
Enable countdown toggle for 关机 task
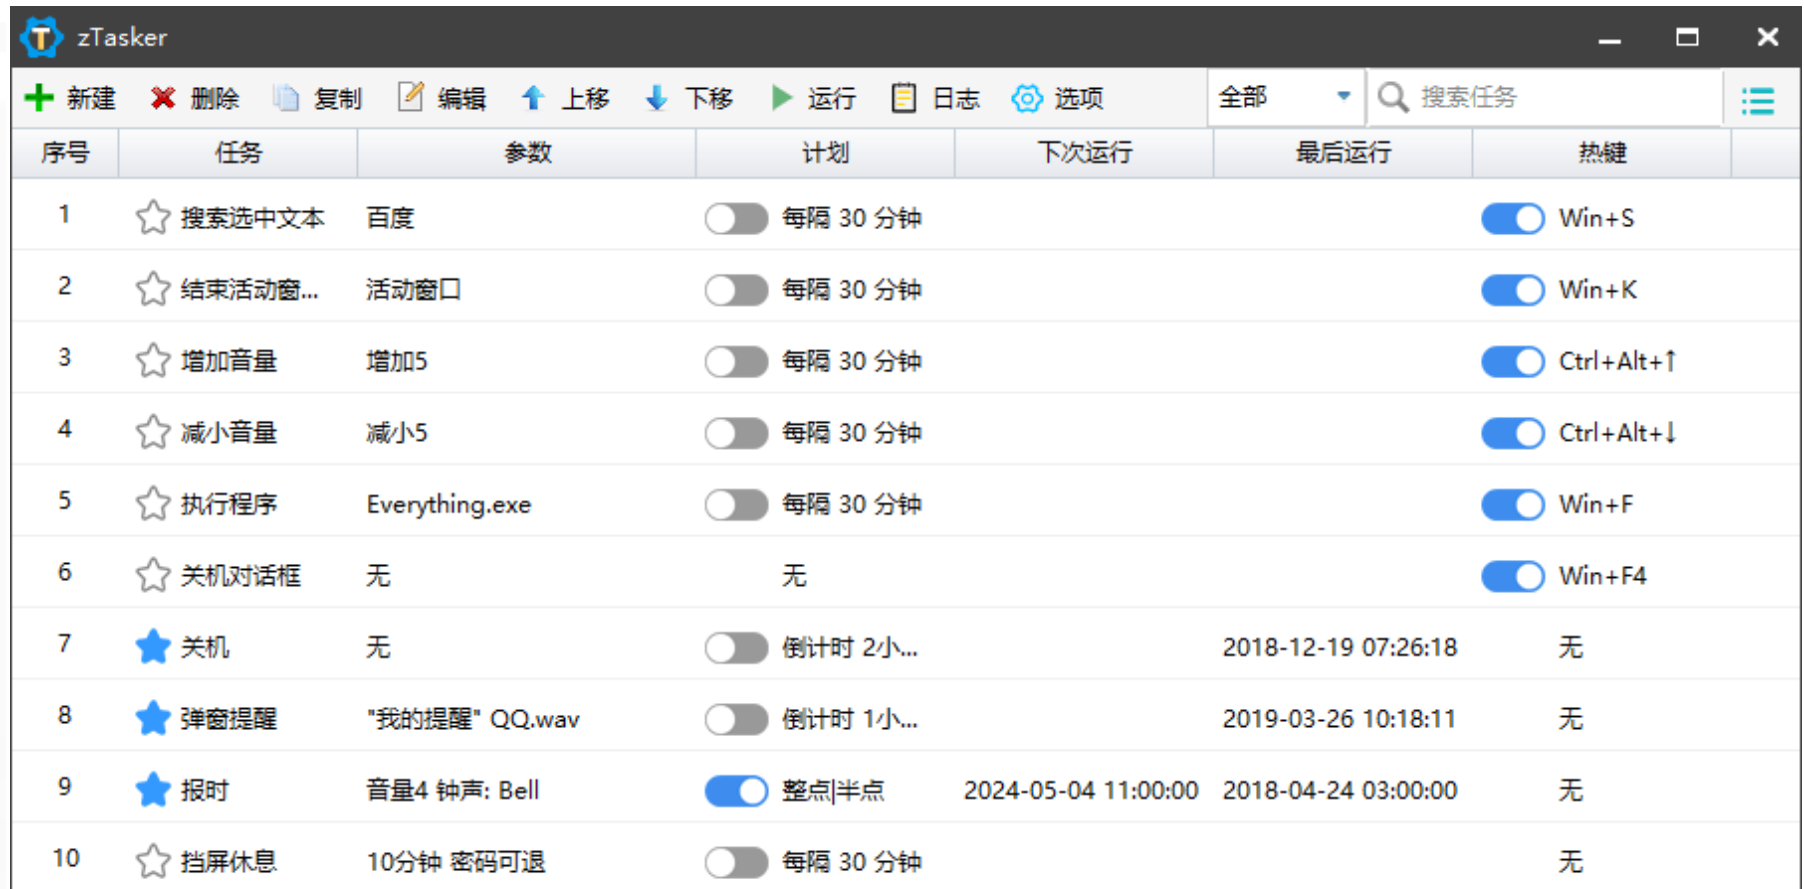[x=736, y=648]
